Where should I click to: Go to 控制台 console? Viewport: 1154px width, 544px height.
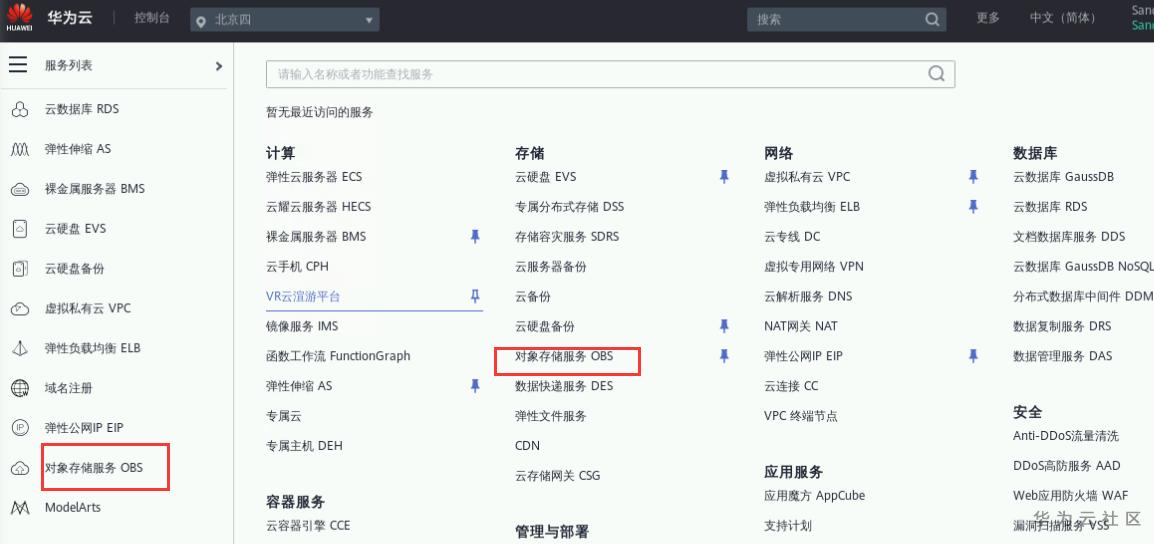pyautogui.click(x=152, y=18)
